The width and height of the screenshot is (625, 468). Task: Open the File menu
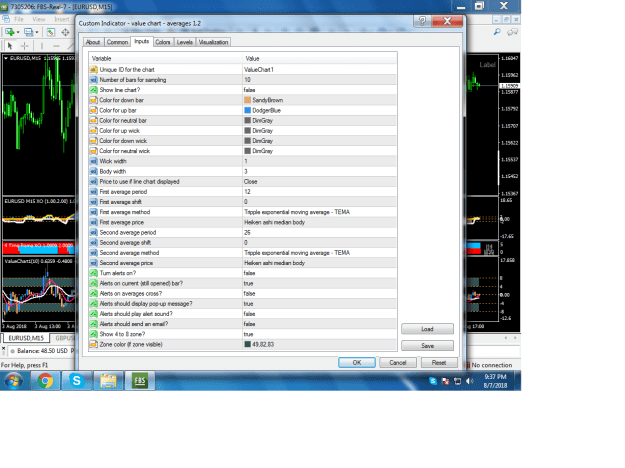click(19, 19)
